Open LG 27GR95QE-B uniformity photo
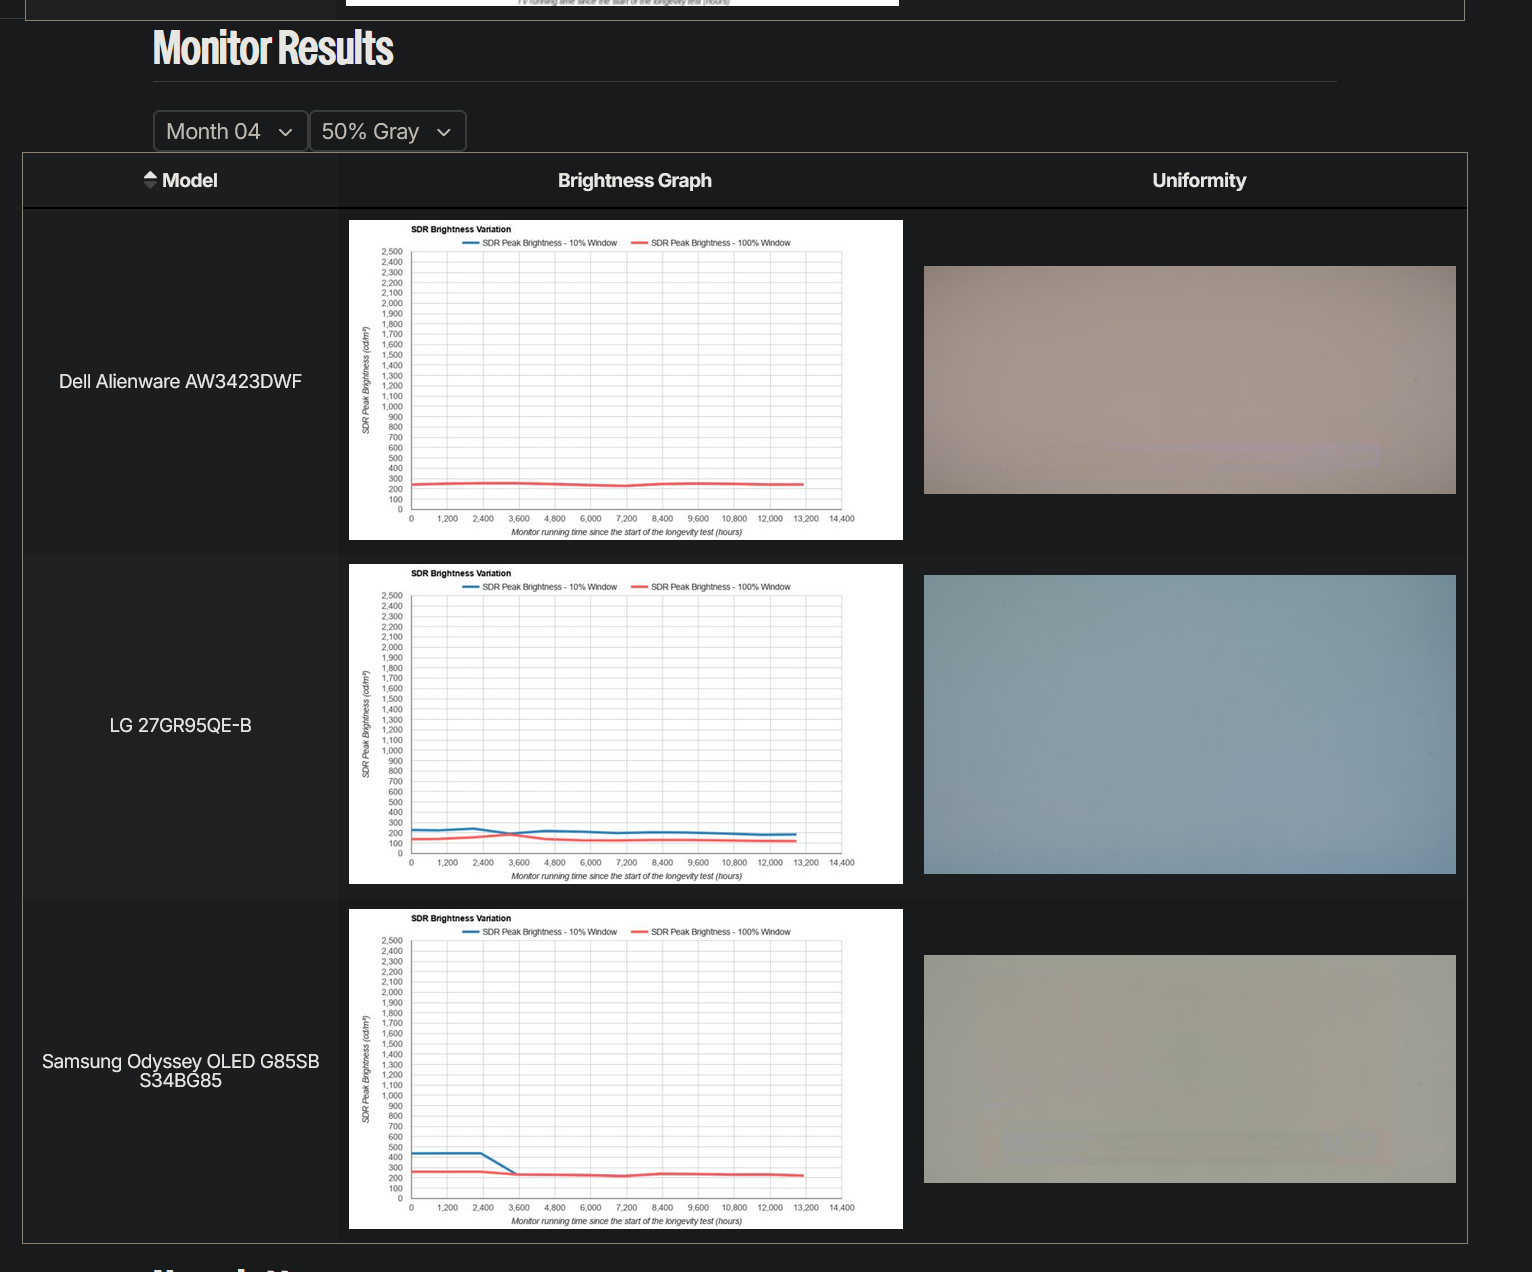Screen dimensions: 1532x1272 [x=1190, y=724]
